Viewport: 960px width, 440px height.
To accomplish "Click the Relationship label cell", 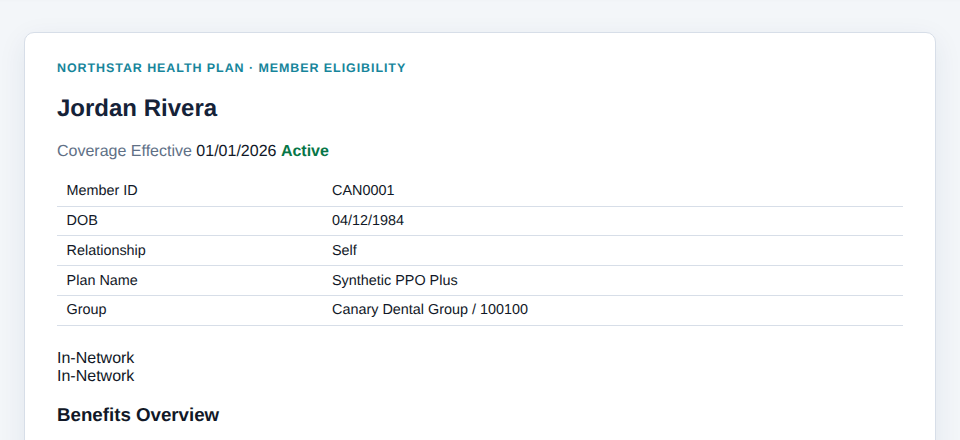I will point(190,251).
